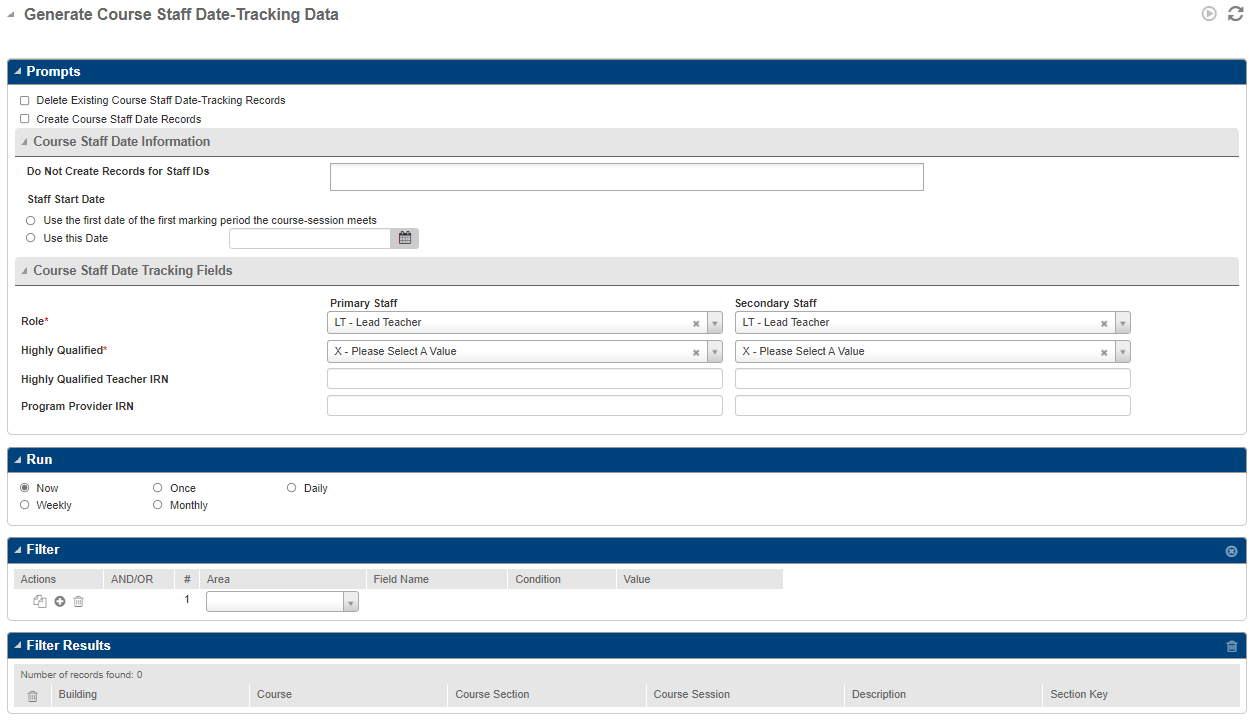Delete filter row using trash icon
Image resolution: width=1254 pixels, height=720 pixels.
(x=79, y=601)
